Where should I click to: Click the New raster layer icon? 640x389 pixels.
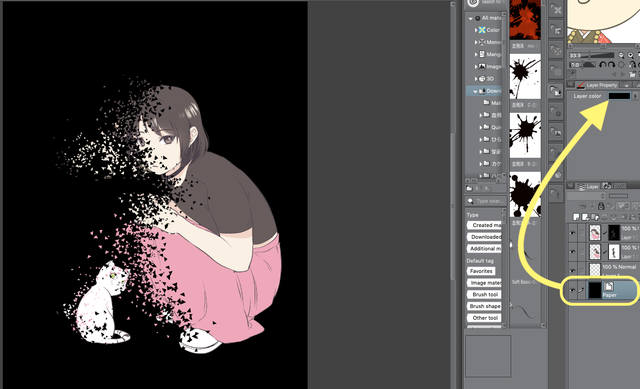(x=576, y=217)
